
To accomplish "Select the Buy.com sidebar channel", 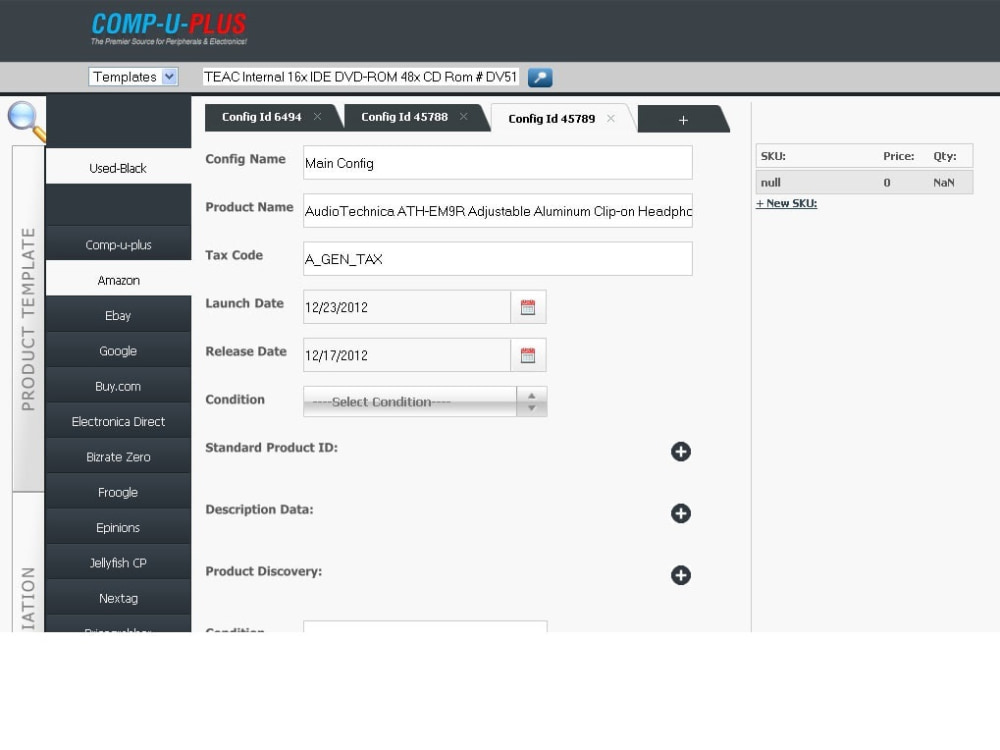I will coord(118,386).
